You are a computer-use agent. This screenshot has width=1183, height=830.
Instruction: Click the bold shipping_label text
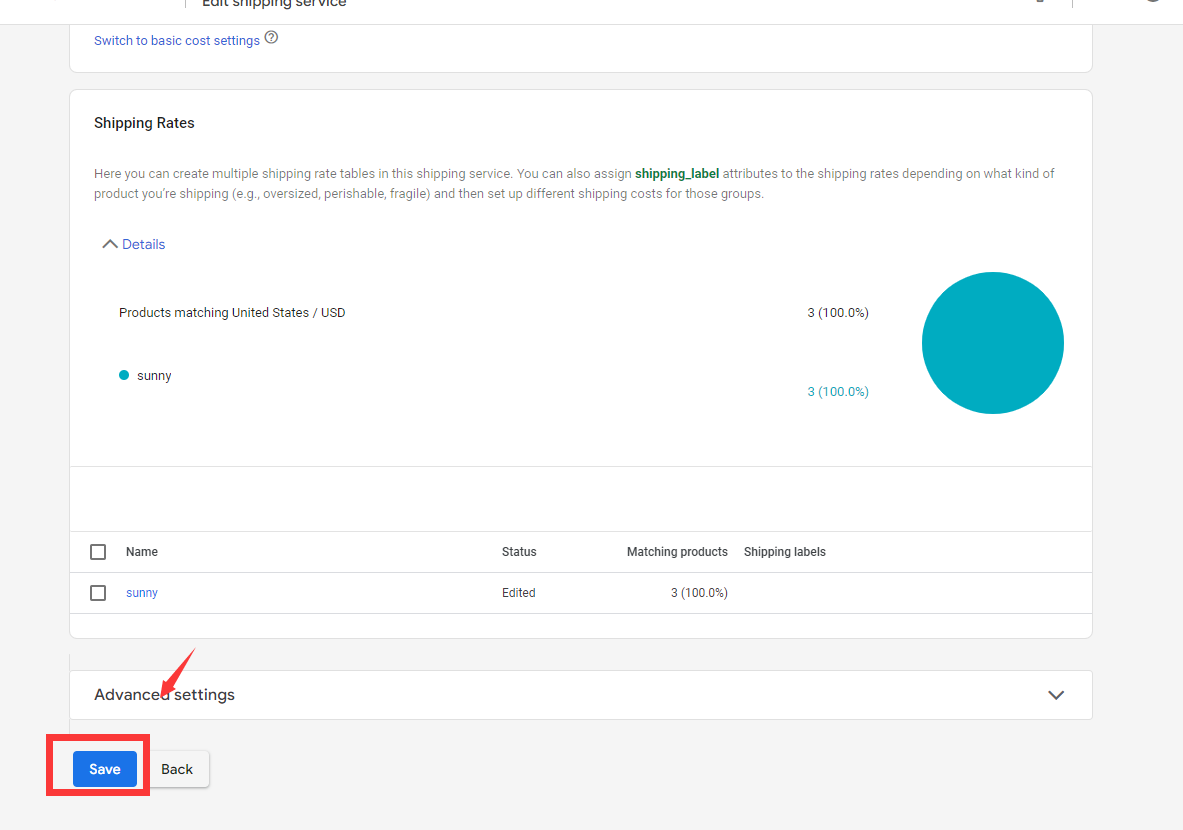(676, 173)
